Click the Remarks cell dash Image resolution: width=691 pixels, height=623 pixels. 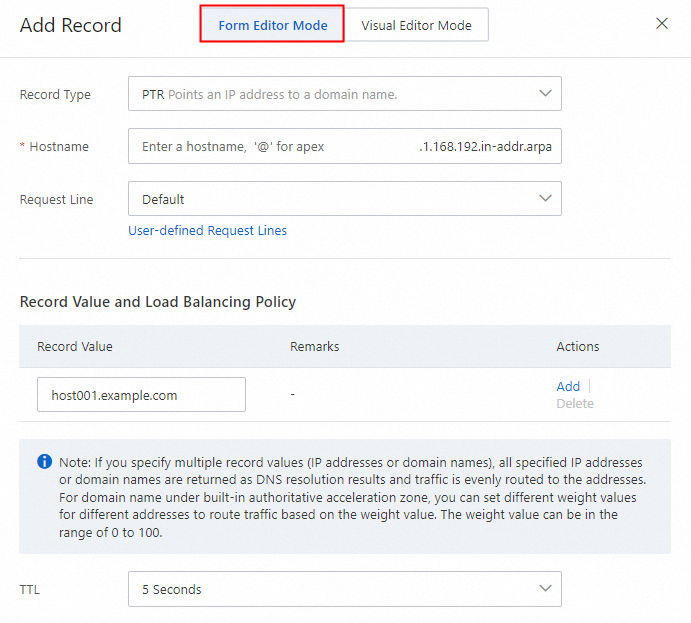(x=292, y=395)
